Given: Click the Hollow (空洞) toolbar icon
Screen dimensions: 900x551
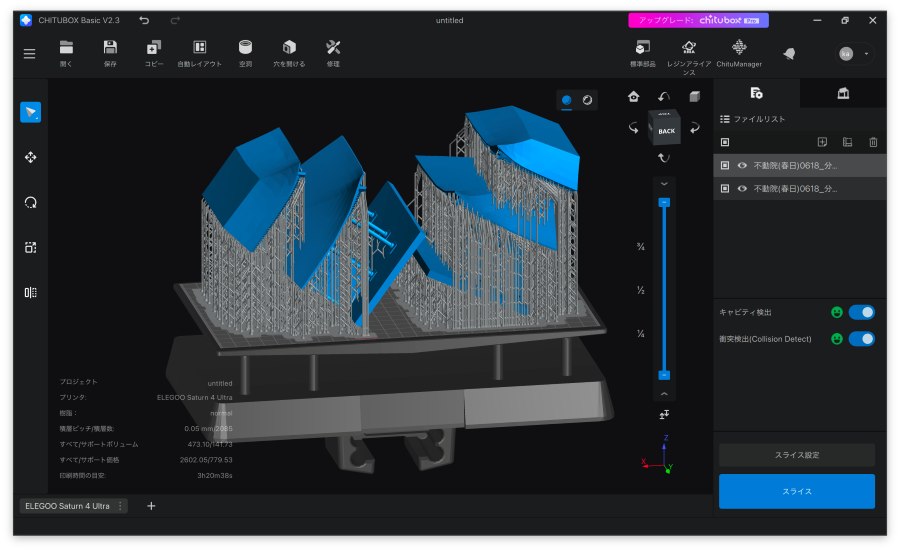Looking at the screenshot, I should point(245,47).
